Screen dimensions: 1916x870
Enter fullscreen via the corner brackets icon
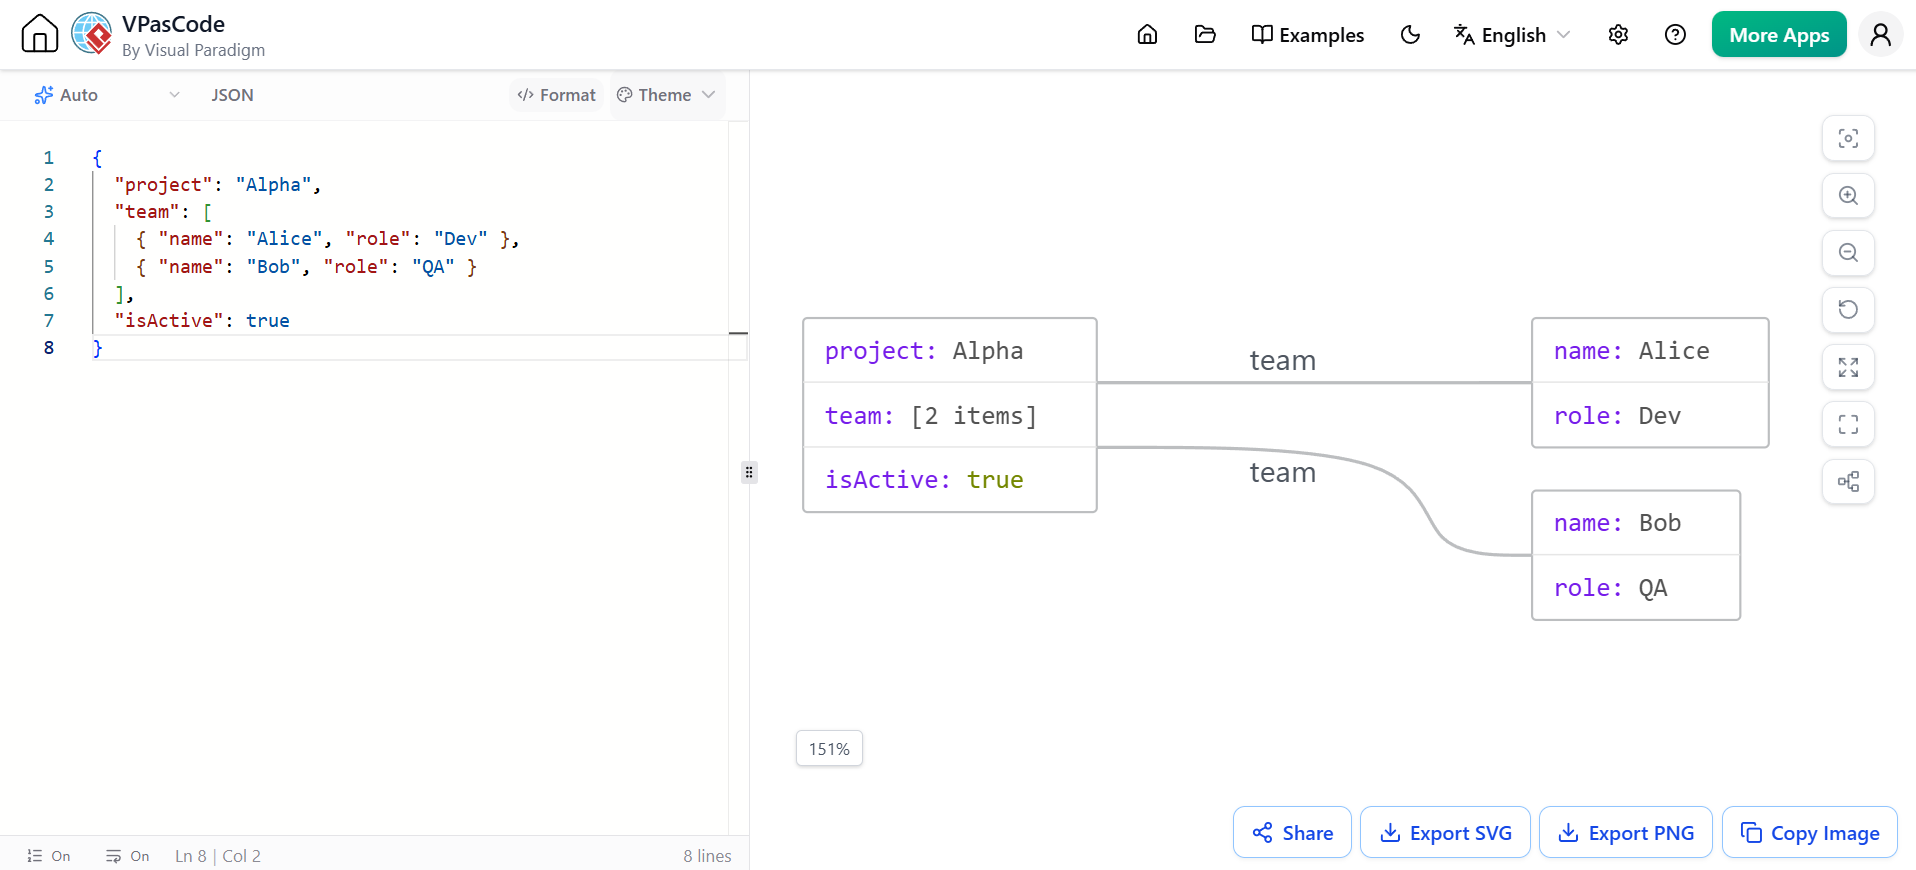coord(1848,424)
